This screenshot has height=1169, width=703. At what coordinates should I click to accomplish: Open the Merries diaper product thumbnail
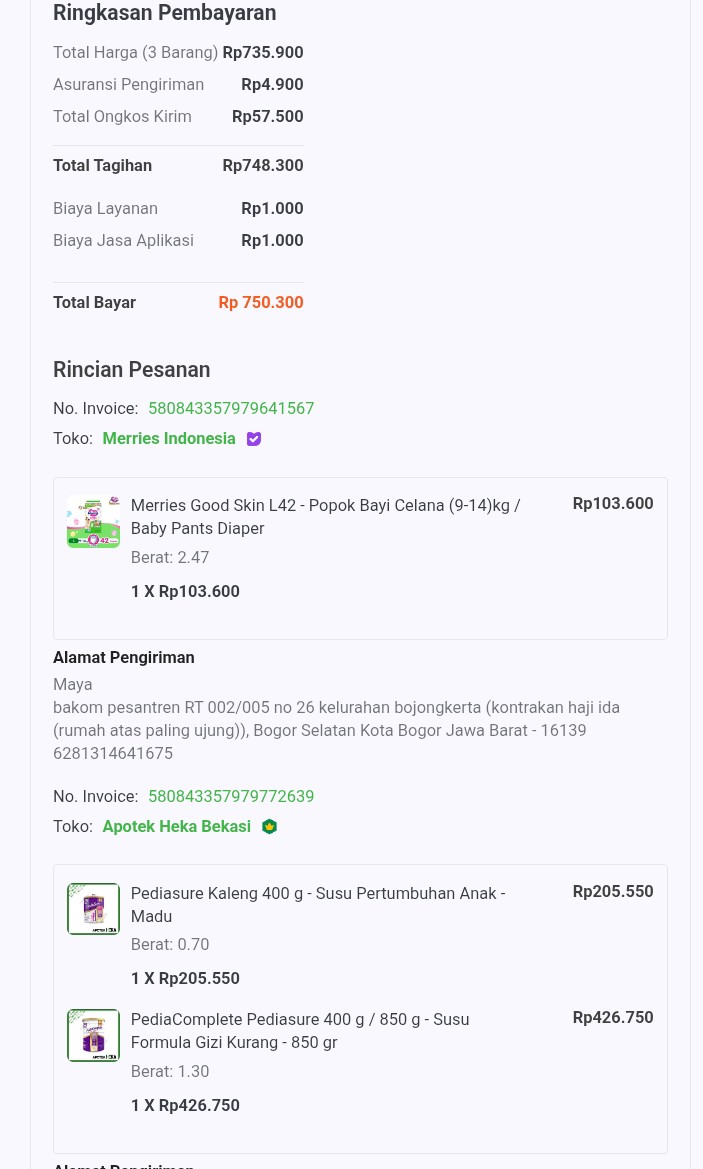tap(93, 522)
